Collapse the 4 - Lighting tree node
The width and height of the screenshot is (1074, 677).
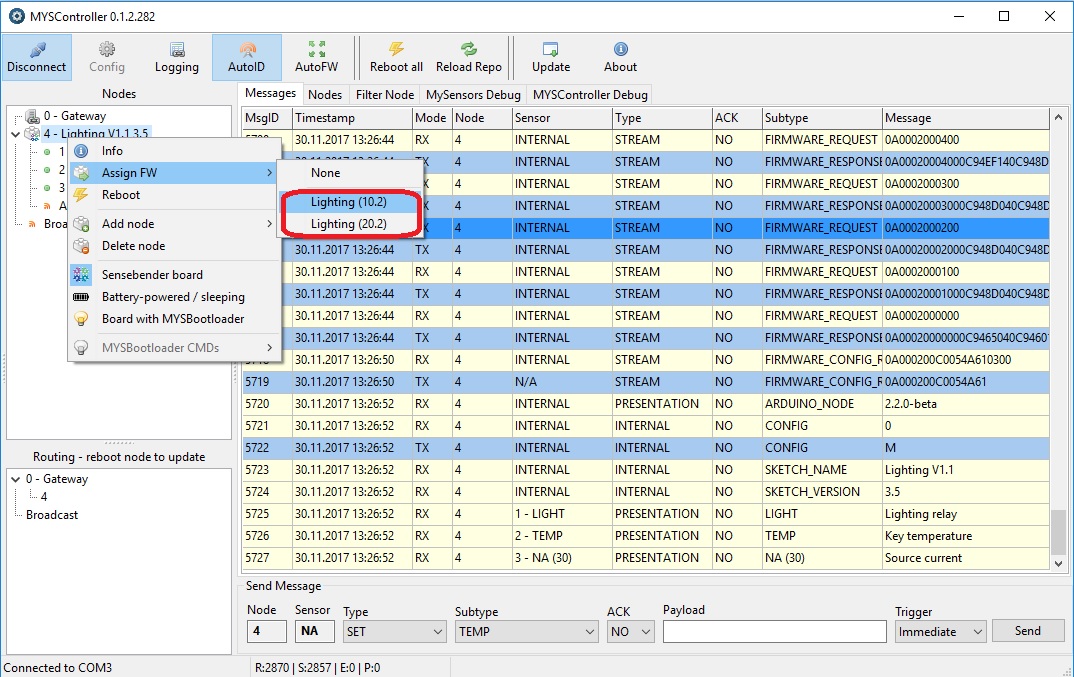[x=15, y=134]
